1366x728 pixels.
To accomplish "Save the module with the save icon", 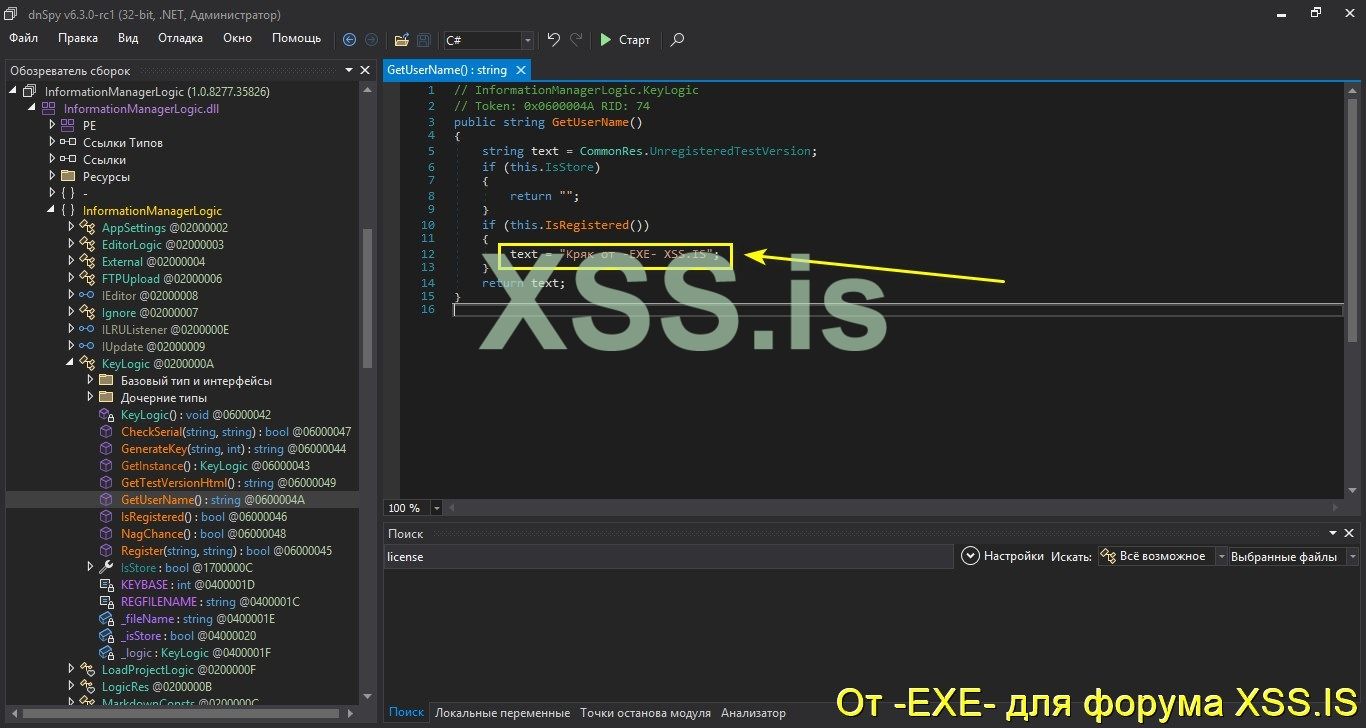I will (422, 40).
